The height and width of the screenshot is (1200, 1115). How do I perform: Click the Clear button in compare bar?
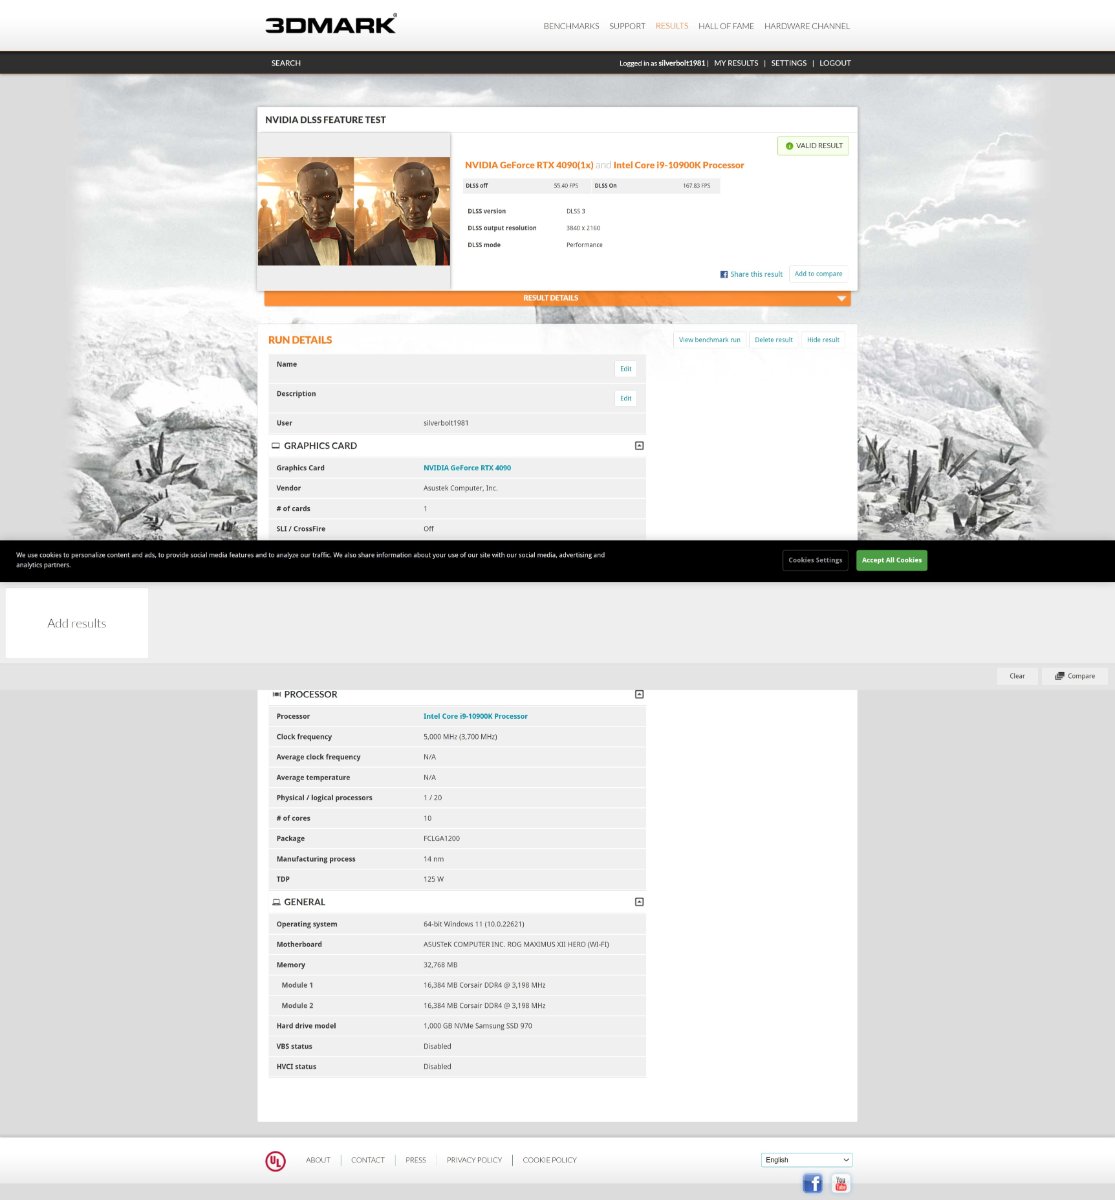pyautogui.click(x=1017, y=676)
